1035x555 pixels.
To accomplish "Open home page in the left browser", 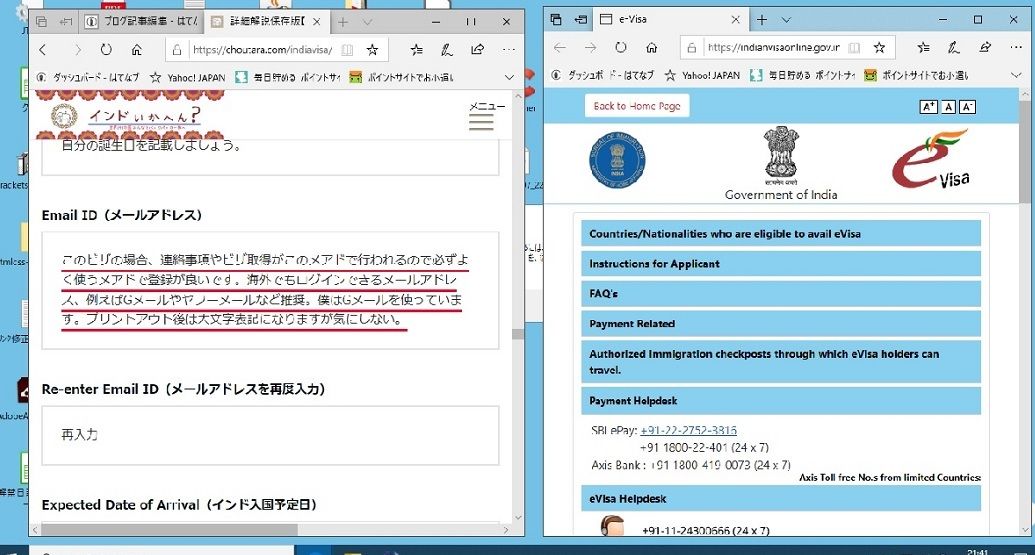I will 137,49.
